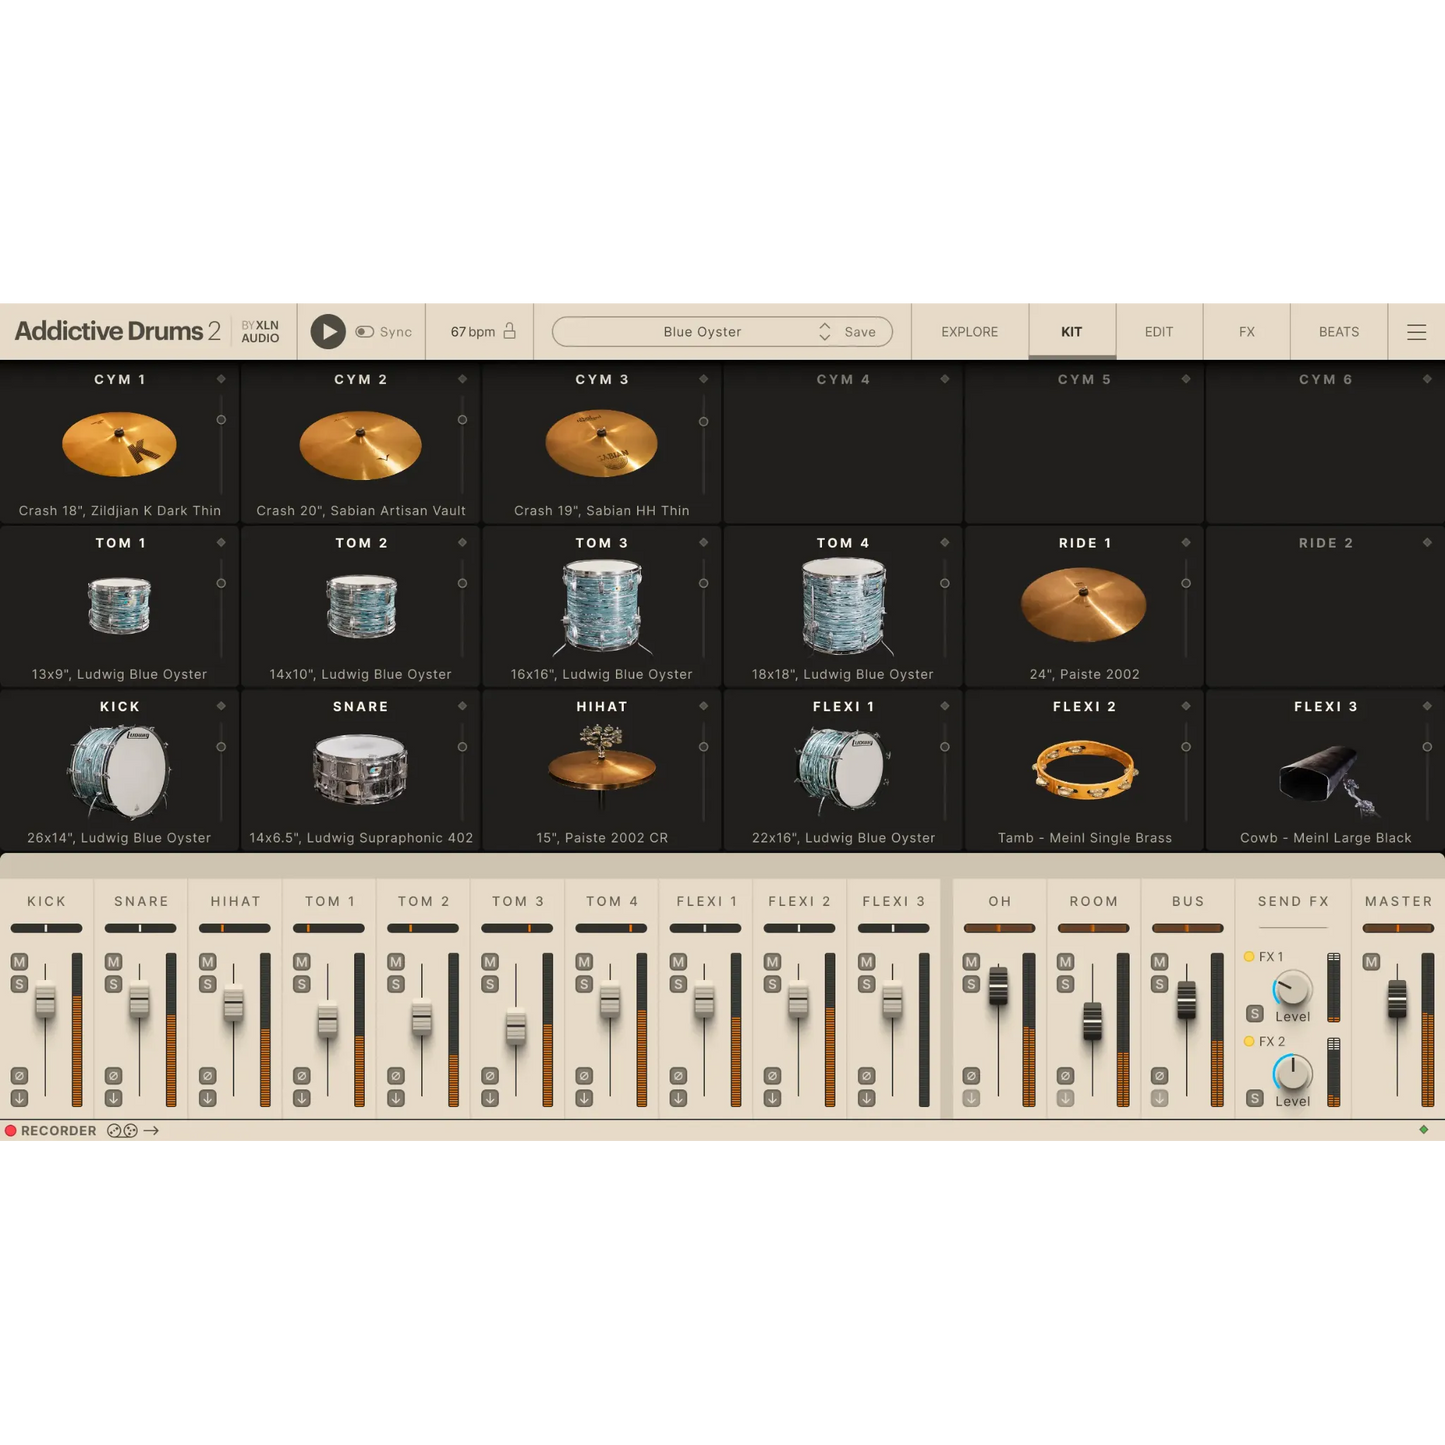Switch to the EDIT tab
This screenshot has height=1445, width=1445.
[x=1158, y=331]
